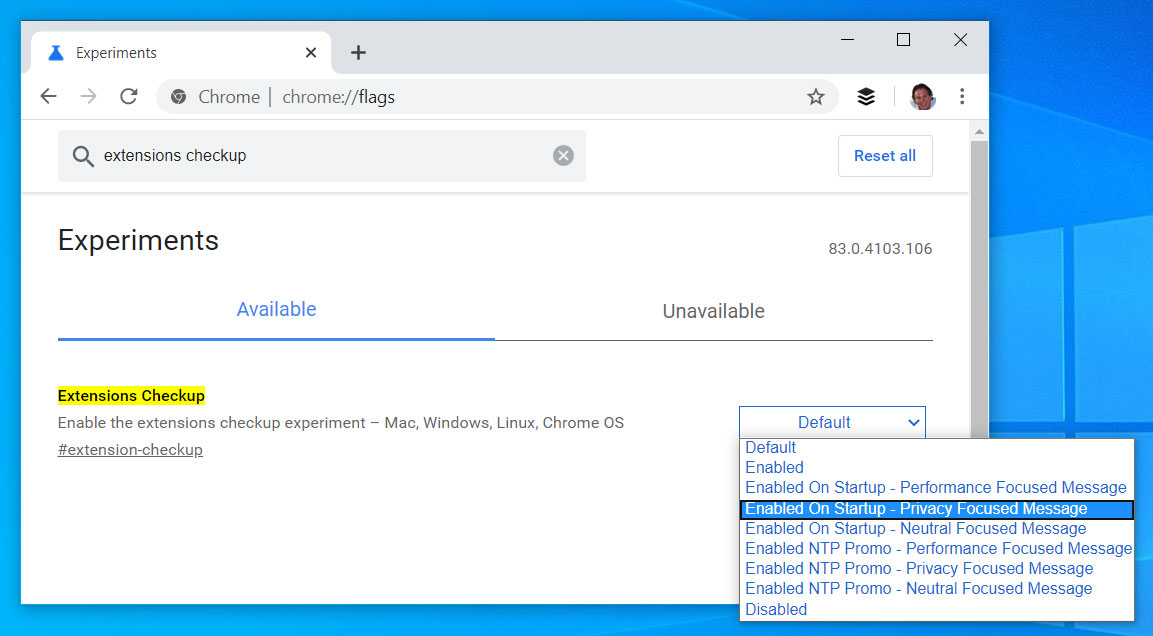Viewport: 1153px width, 636px height.
Task: Close the Experiments tab
Action: [311, 53]
